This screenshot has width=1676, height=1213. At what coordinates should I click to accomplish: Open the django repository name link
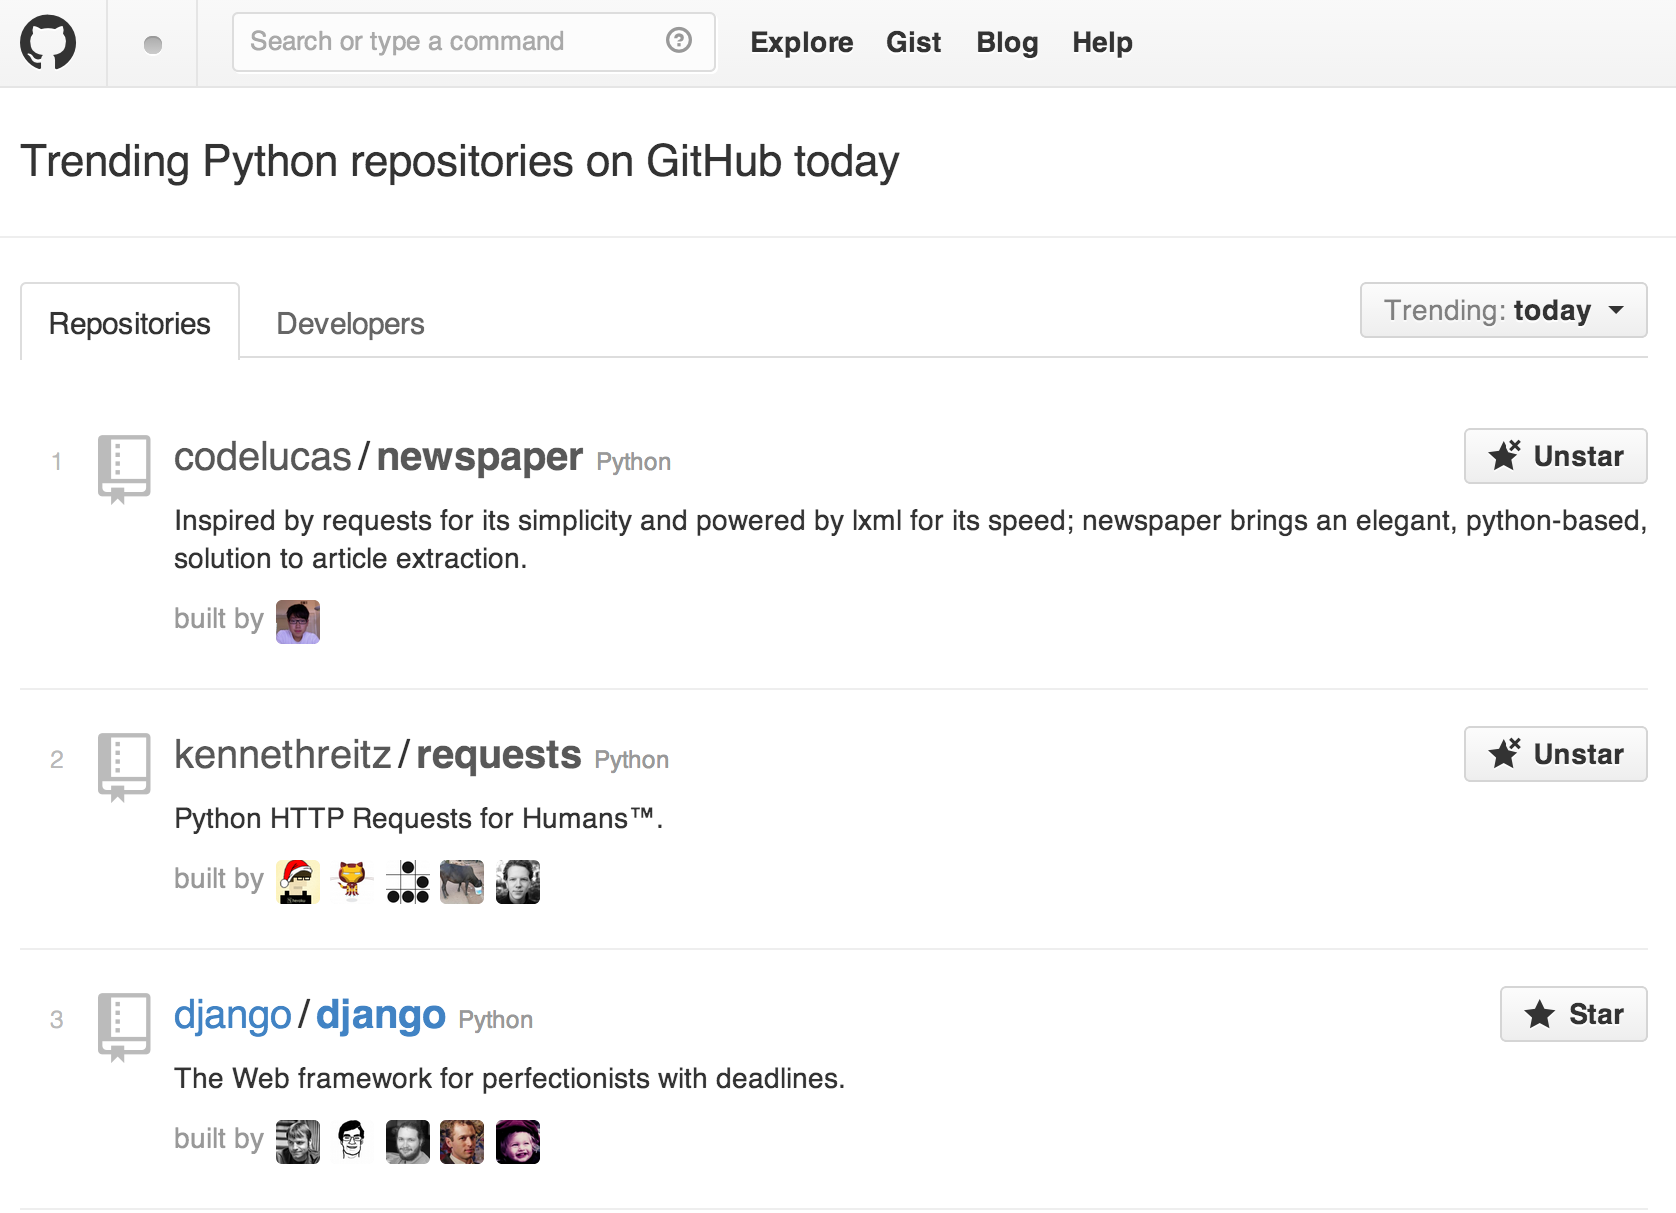381,1014
